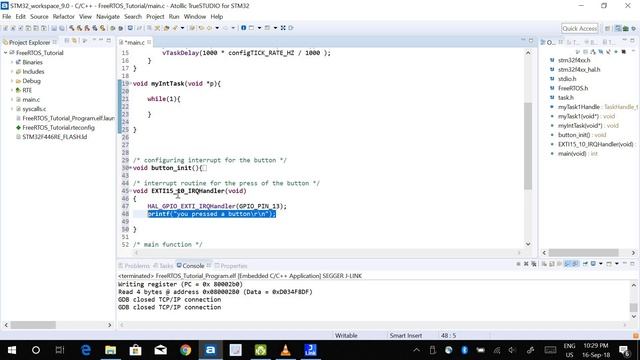Select stm32f4xx.h in Outline
Viewport: 640px width, 360px height.
point(574,60)
